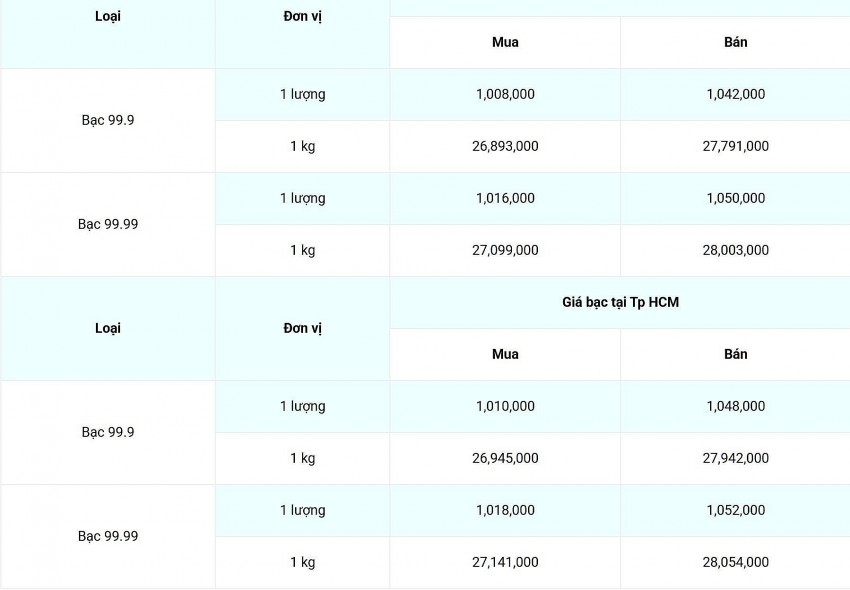Click the 1,048,000 sell price cell
Image resolution: width=850 pixels, height=590 pixels.
pos(735,406)
